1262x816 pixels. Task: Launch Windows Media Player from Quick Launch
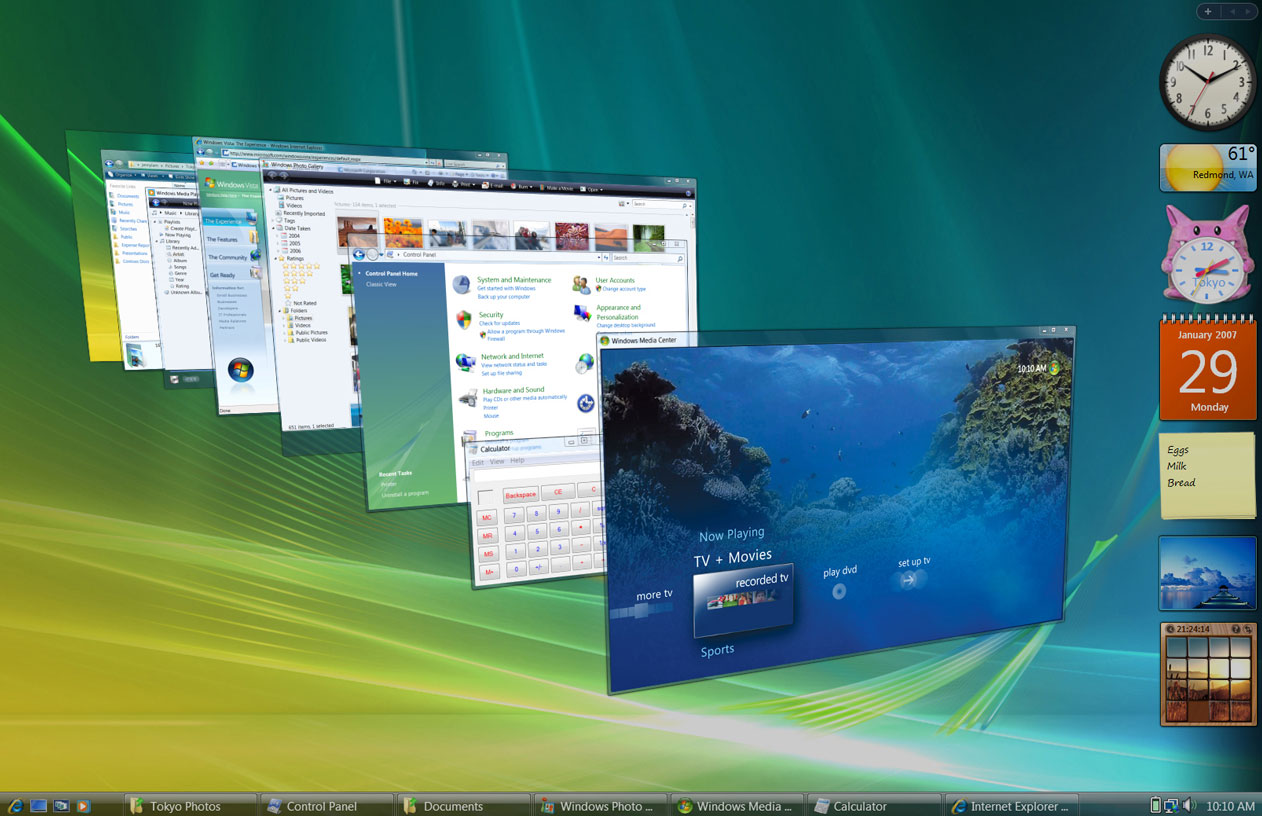pyautogui.click(x=84, y=806)
